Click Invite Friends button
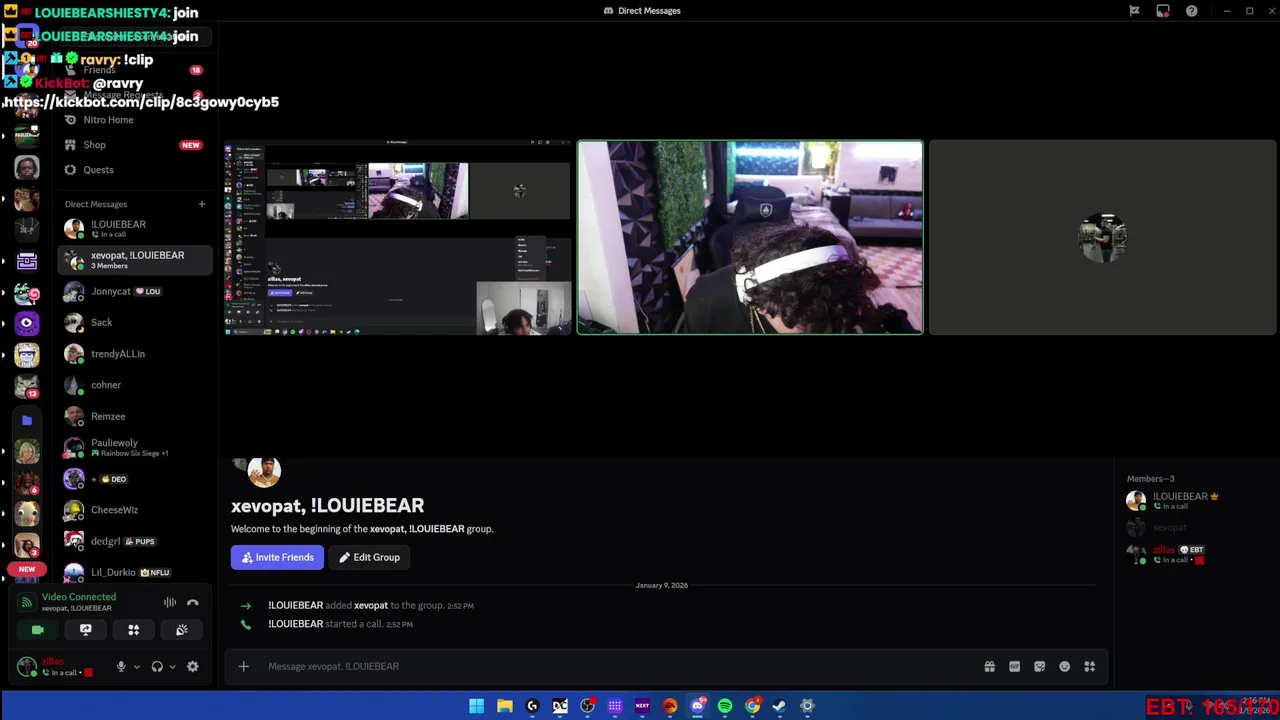The image size is (1280, 720). click(x=277, y=557)
